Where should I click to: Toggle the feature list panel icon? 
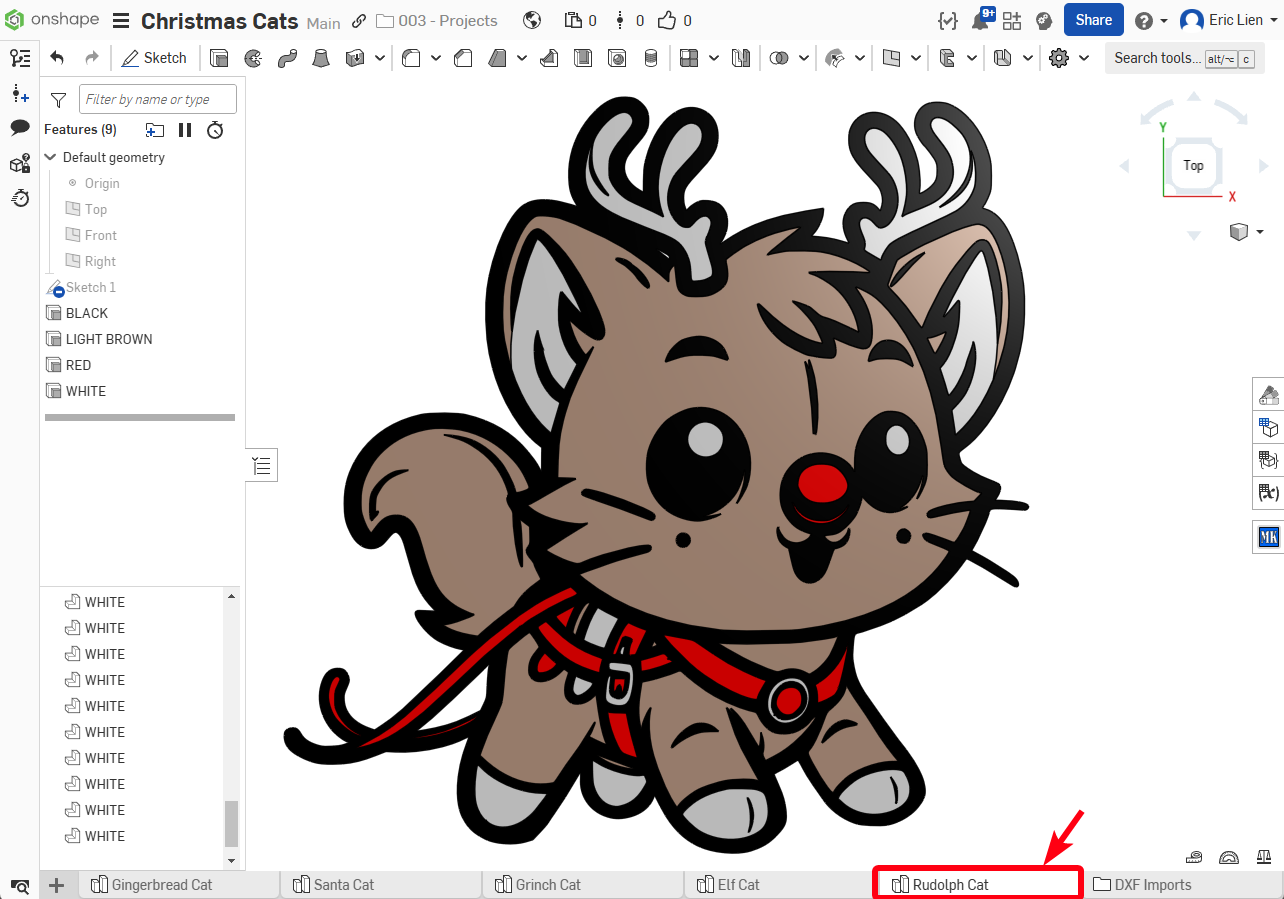tap(20, 58)
